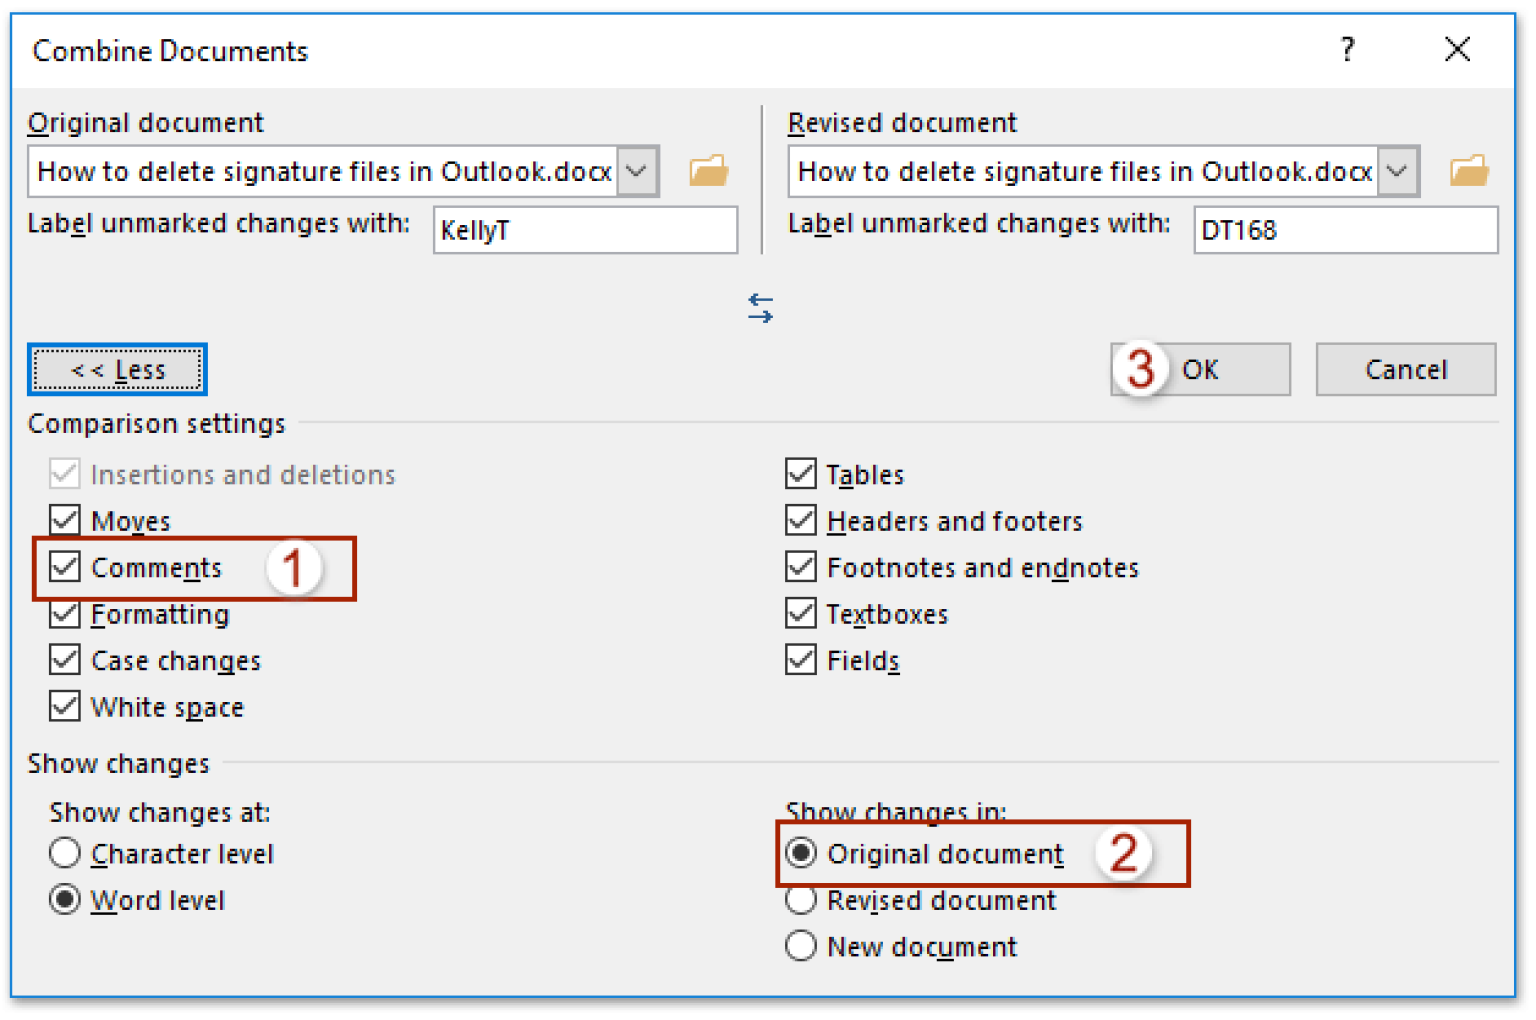Toggle Footnotes and endnotes
Image resolution: width=1536 pixels, height=1020 pixels.
pyautogui.click(x=801, y=567)
